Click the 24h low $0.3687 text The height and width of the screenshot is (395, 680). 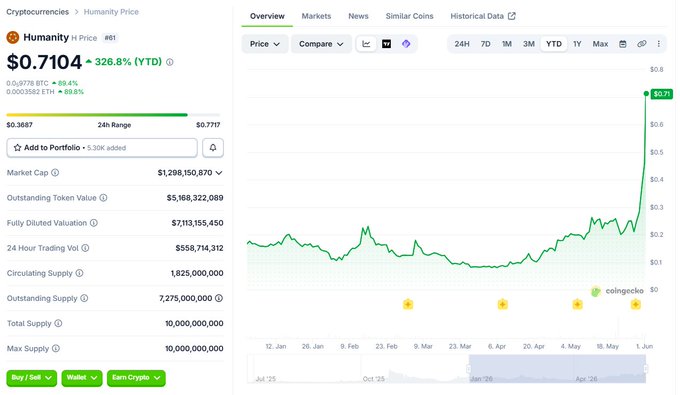[x=19, y=125]
